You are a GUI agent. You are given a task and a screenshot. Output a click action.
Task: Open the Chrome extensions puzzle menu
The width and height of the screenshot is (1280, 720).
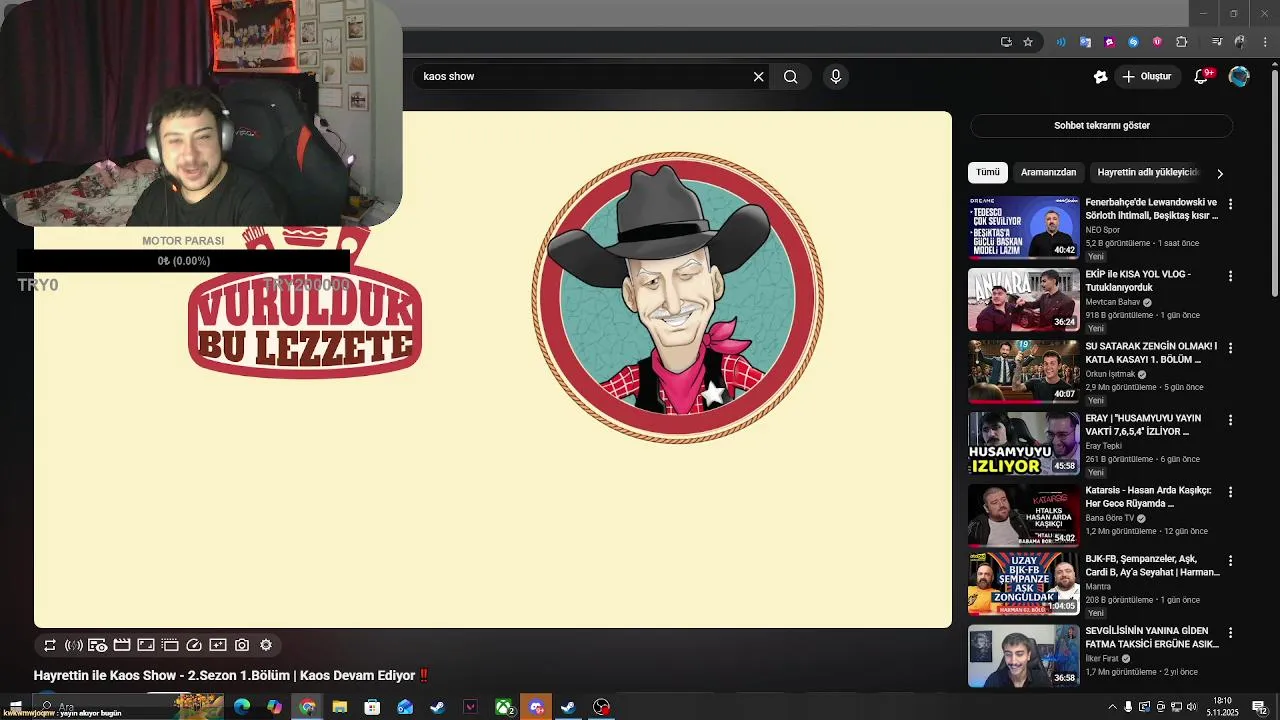(1182, 42)
